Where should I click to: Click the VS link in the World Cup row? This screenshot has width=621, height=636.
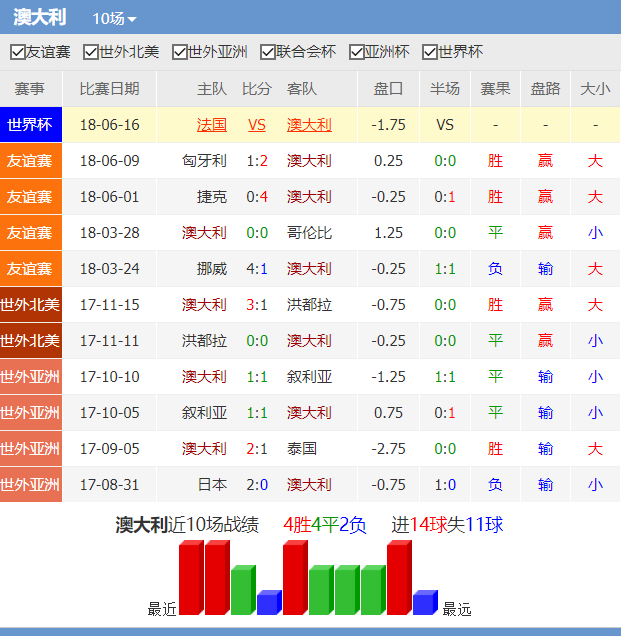click(257, 125)
